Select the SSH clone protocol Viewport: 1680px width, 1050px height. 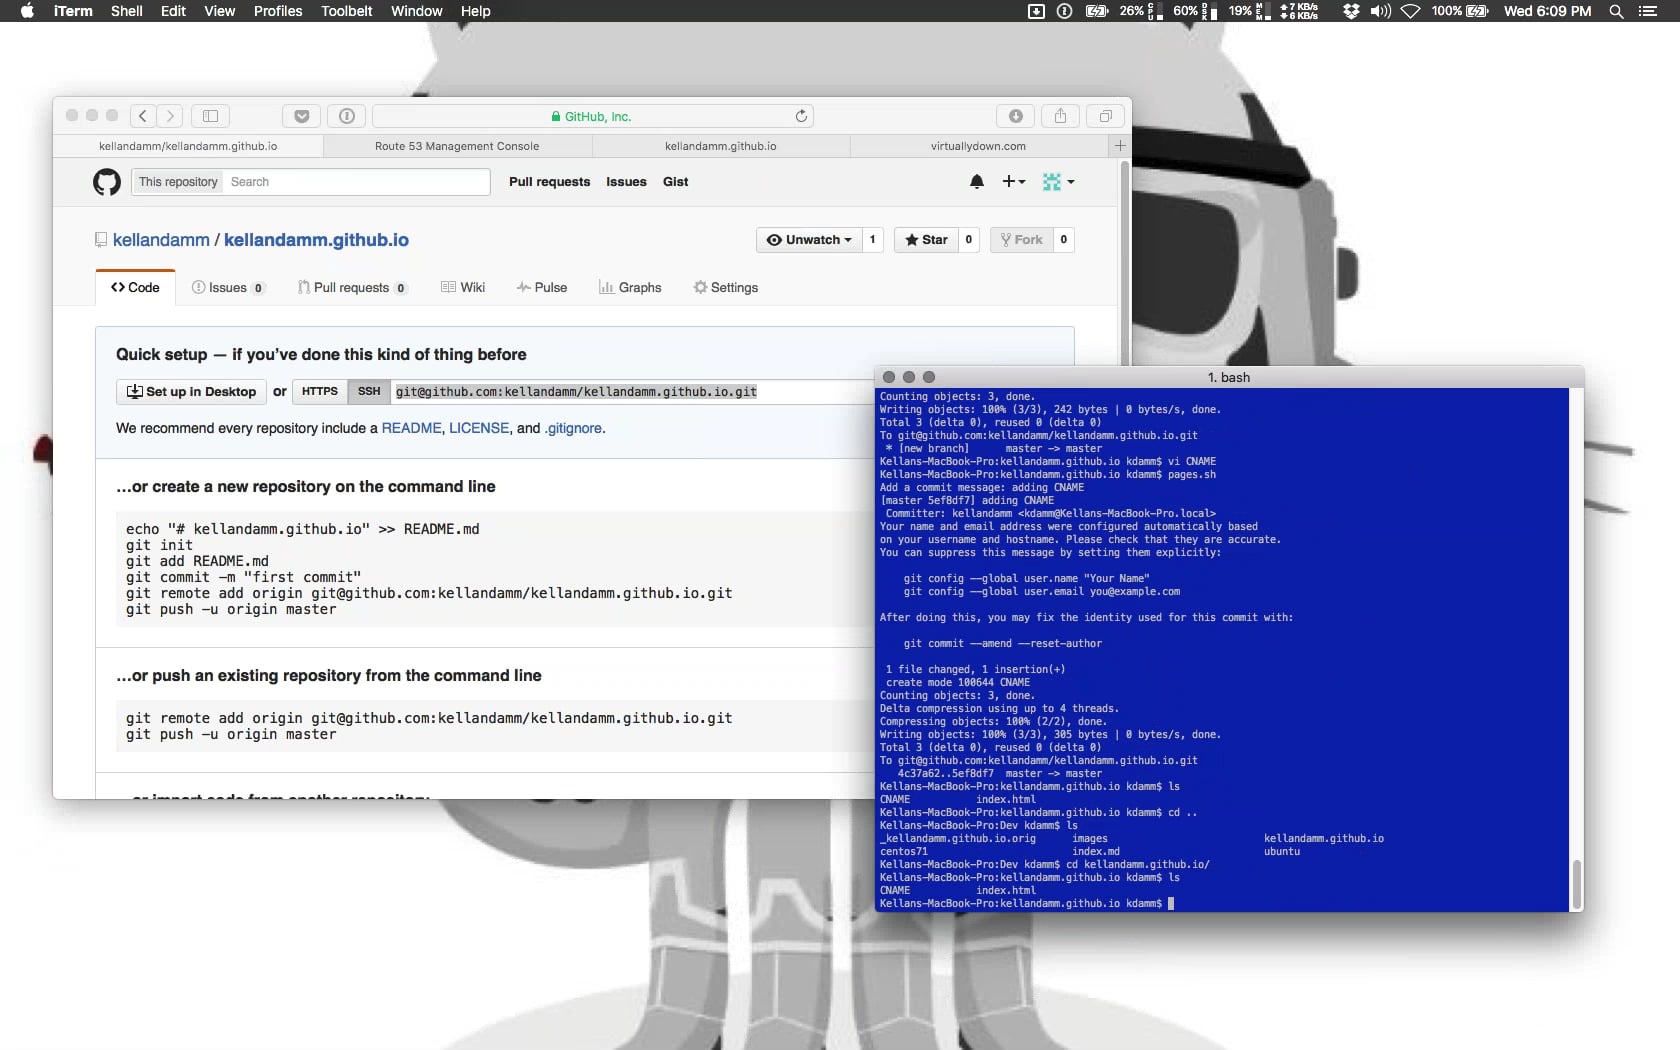(368, 391)
